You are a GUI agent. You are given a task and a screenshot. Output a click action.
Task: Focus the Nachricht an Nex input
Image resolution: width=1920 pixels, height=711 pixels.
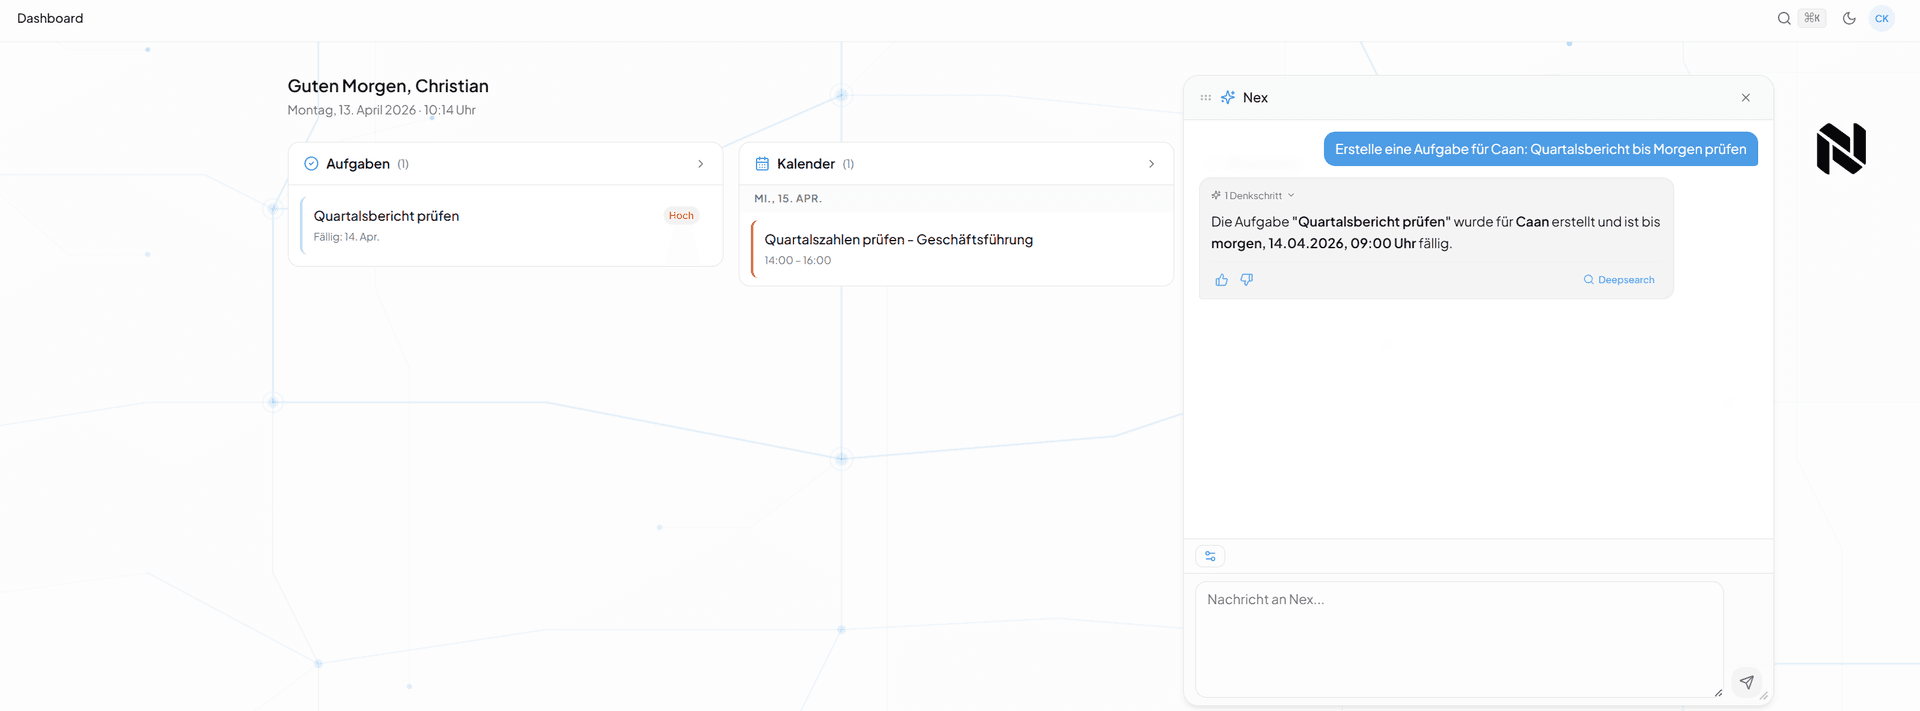[x=1458, y=638]
